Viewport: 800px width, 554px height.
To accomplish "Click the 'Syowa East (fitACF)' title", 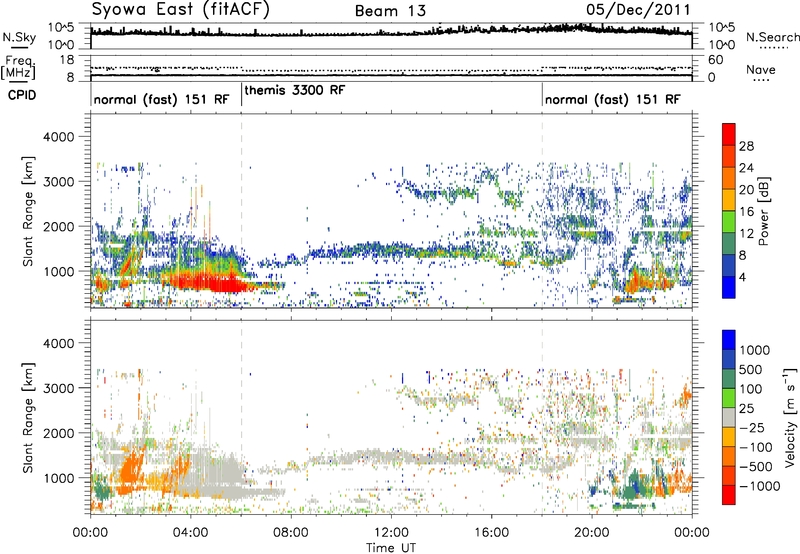I will click(181, 10).
